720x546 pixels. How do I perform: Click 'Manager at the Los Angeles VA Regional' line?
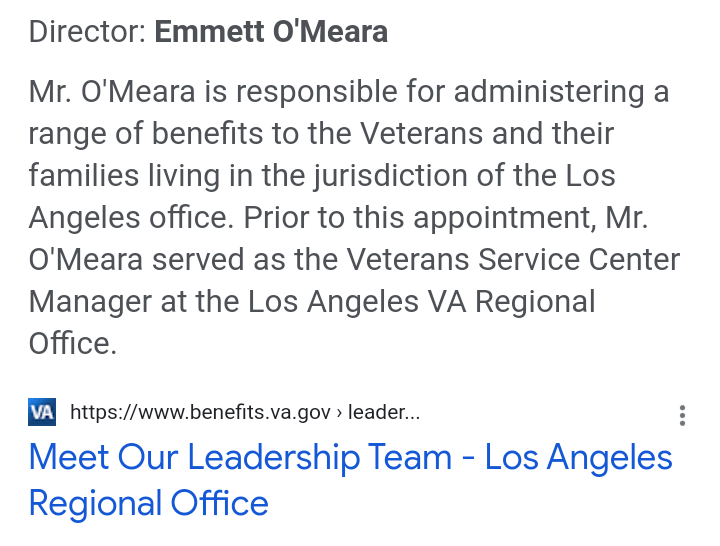click(311, 301)
